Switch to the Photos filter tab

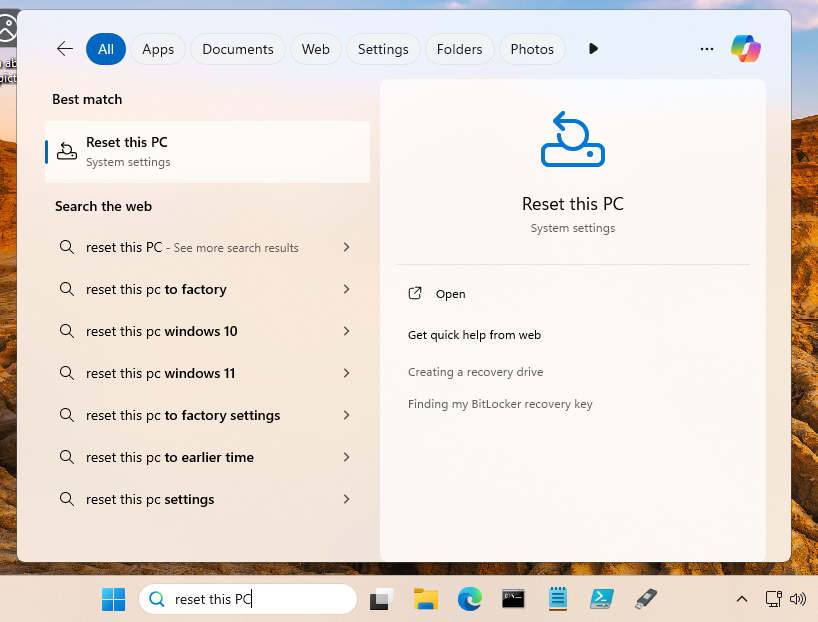(x=532, y=49)
